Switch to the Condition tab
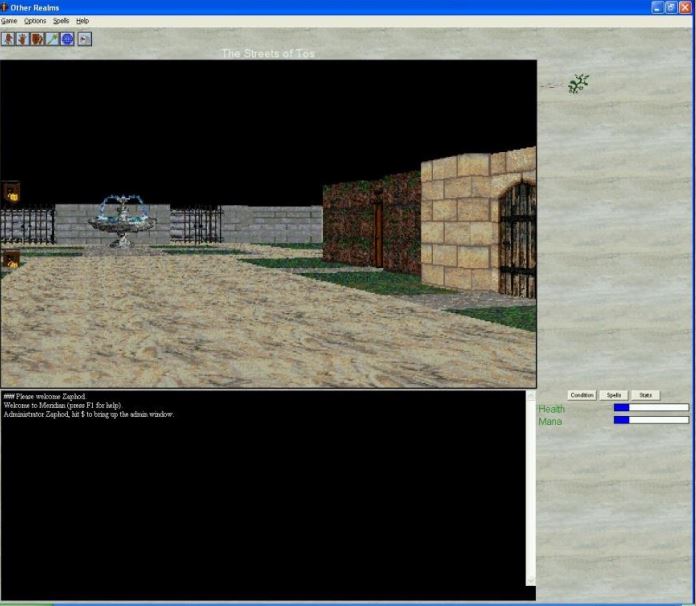This screenshot has width=696, height=606. coord(582,395)
